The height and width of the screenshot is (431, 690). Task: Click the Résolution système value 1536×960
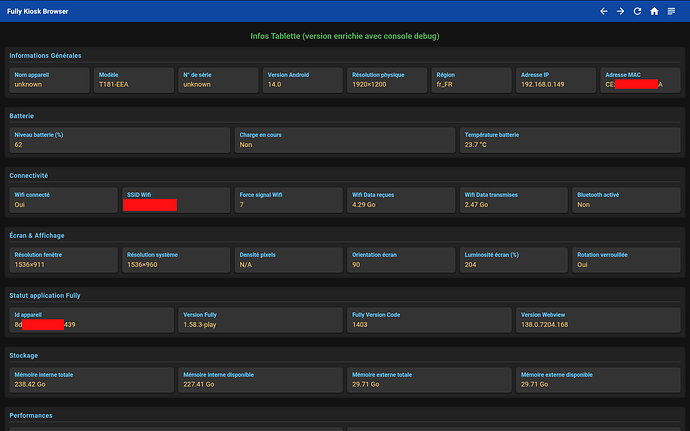(142, 265)
